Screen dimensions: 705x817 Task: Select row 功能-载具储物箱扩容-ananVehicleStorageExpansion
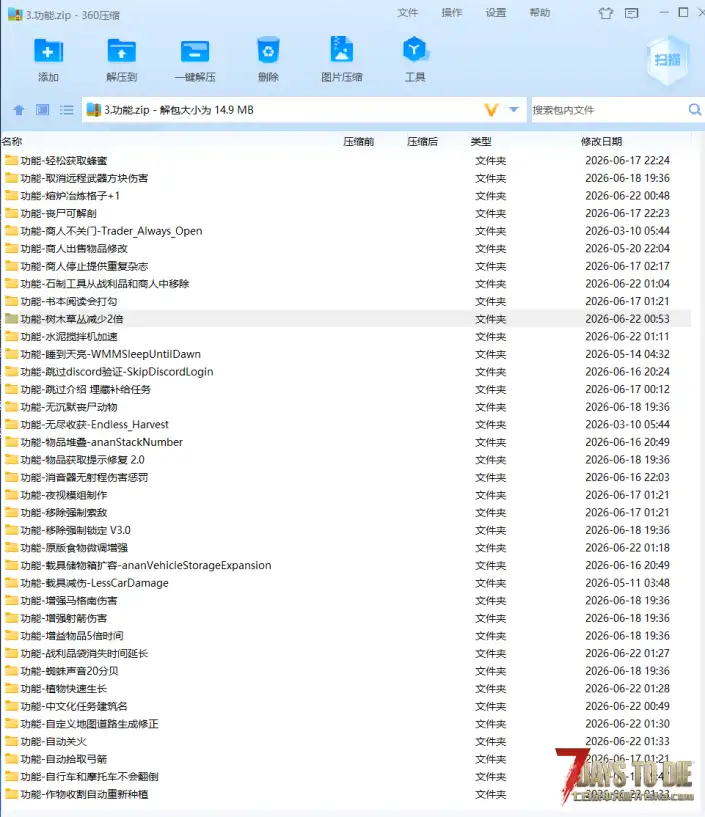[347, 565]
